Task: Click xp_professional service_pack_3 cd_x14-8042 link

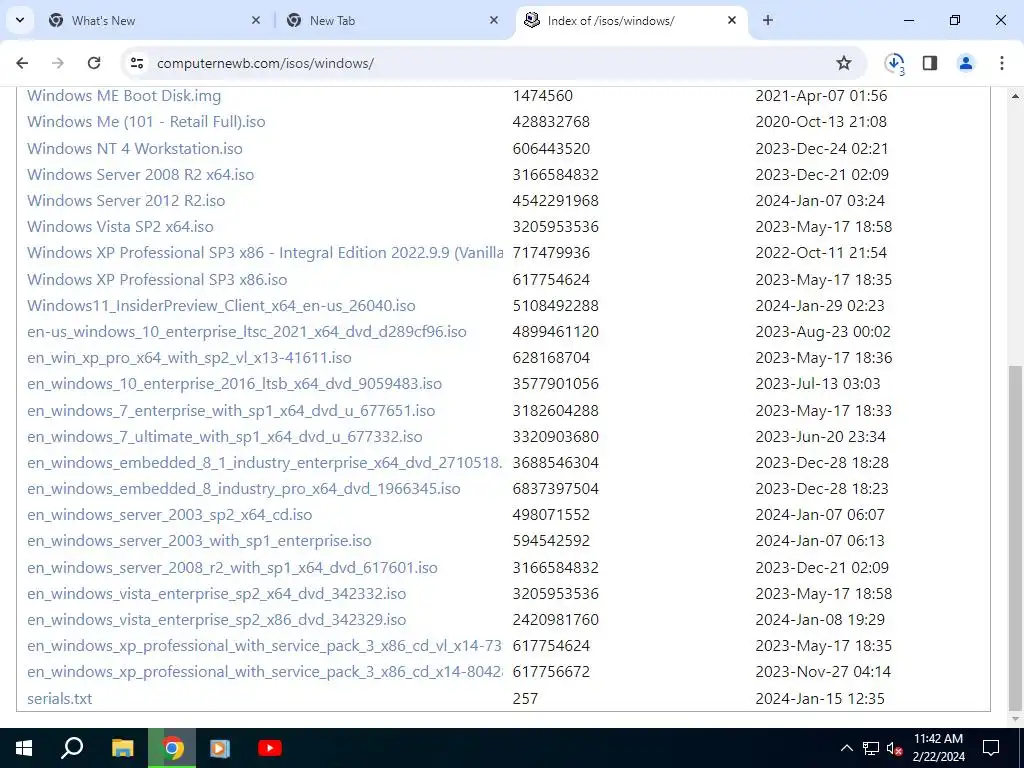Action: click(265, 673)
